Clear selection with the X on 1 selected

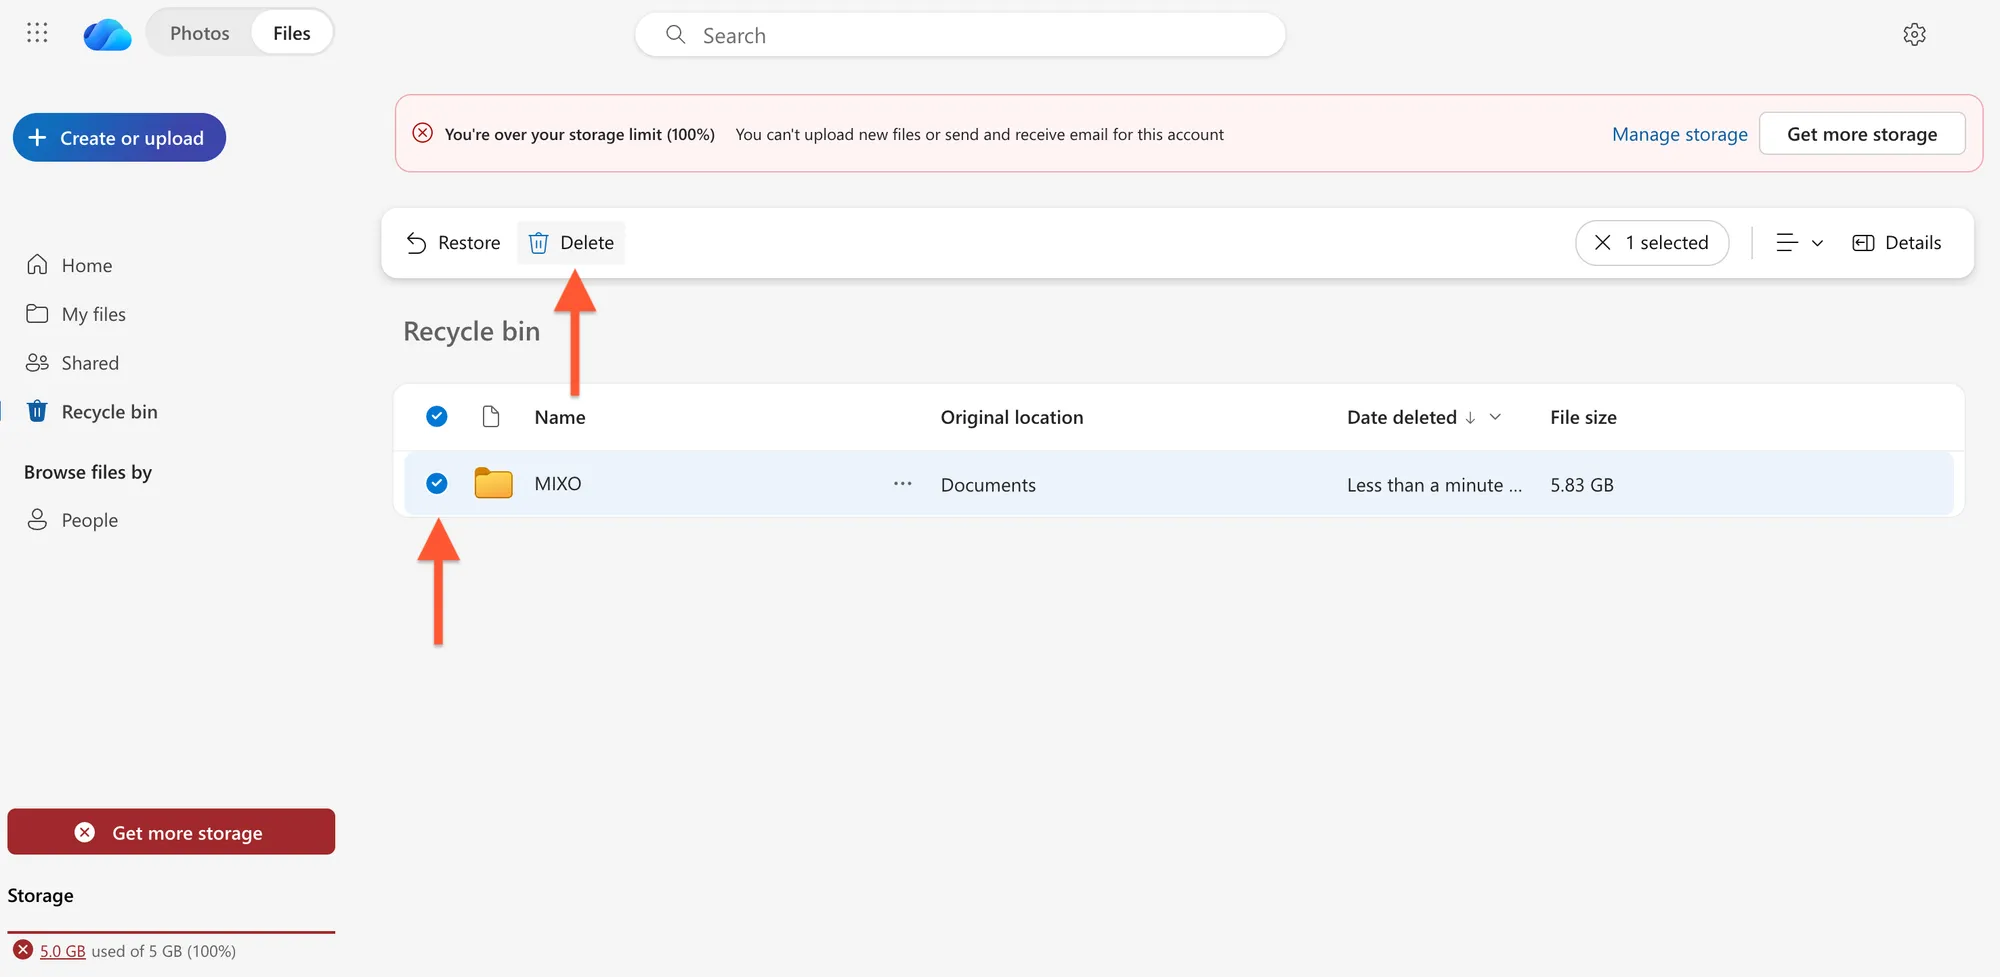1602,243
